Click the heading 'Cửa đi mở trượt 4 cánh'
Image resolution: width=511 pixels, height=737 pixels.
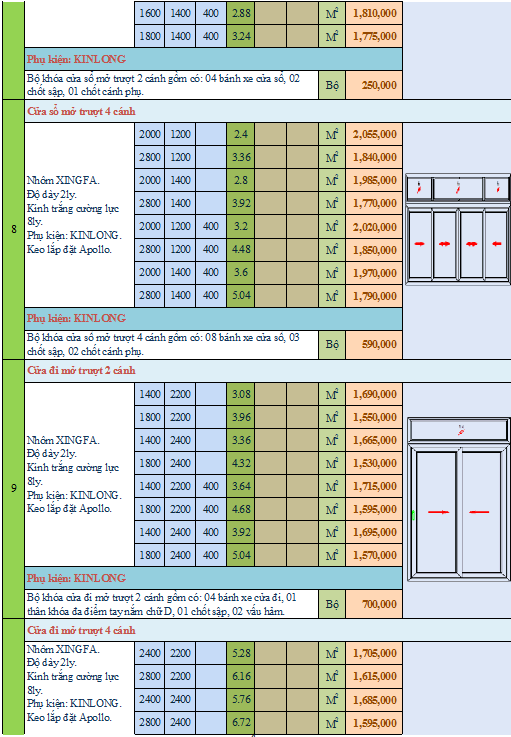tap(81, 630)
